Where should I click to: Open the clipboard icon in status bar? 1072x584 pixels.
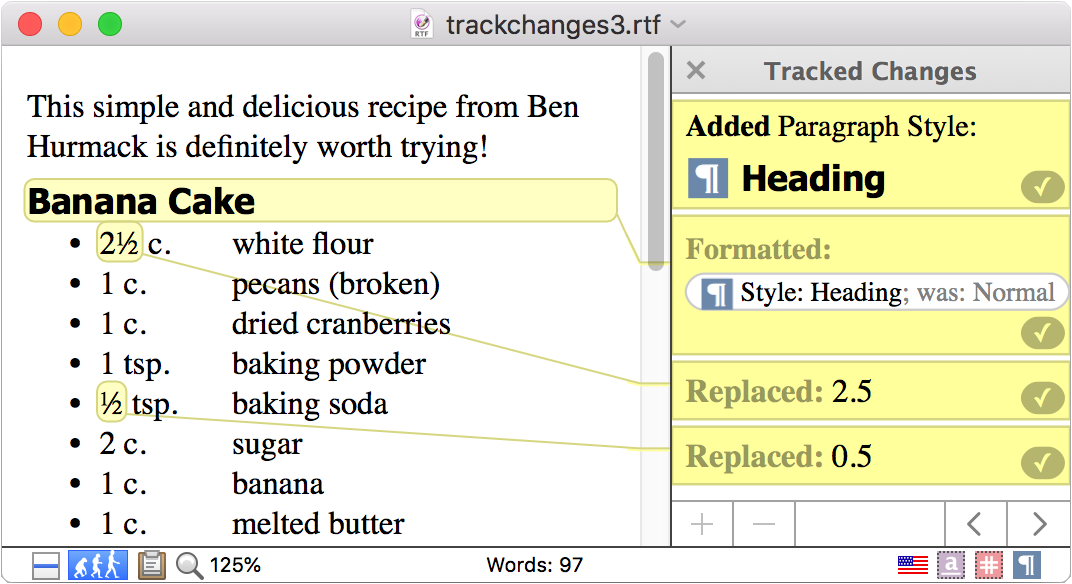[x=151, y=566]
